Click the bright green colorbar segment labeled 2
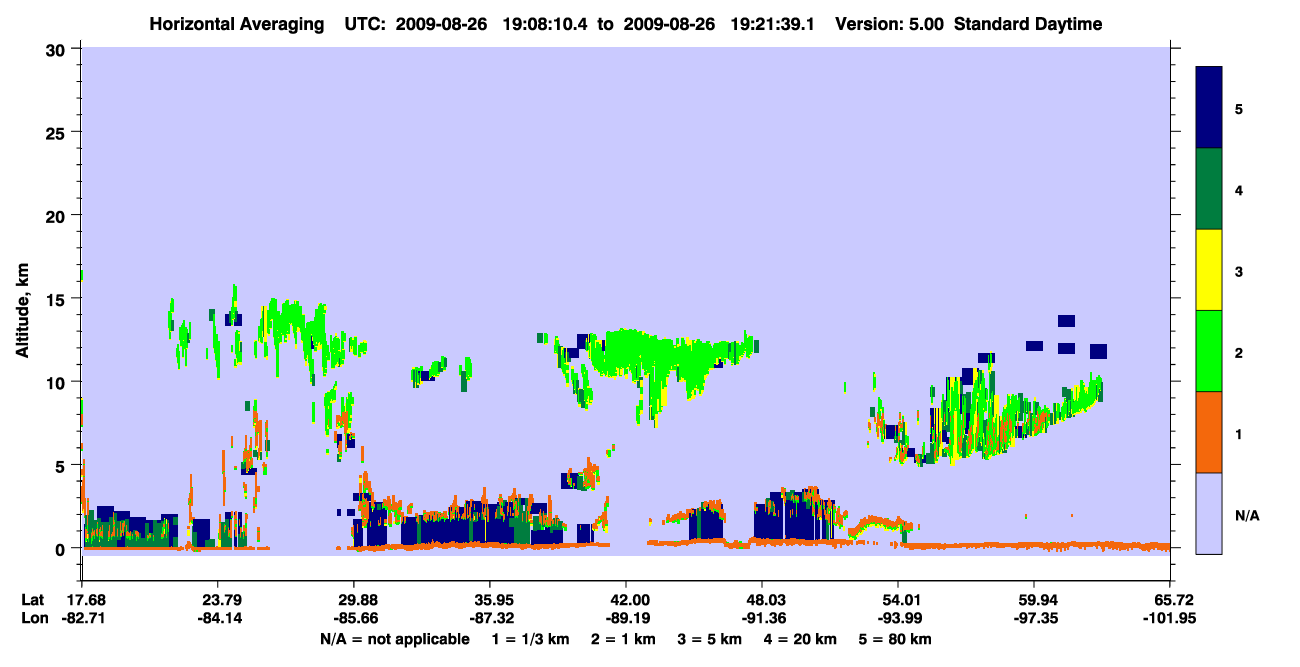1300x667 pixels. pos(1209,351)
